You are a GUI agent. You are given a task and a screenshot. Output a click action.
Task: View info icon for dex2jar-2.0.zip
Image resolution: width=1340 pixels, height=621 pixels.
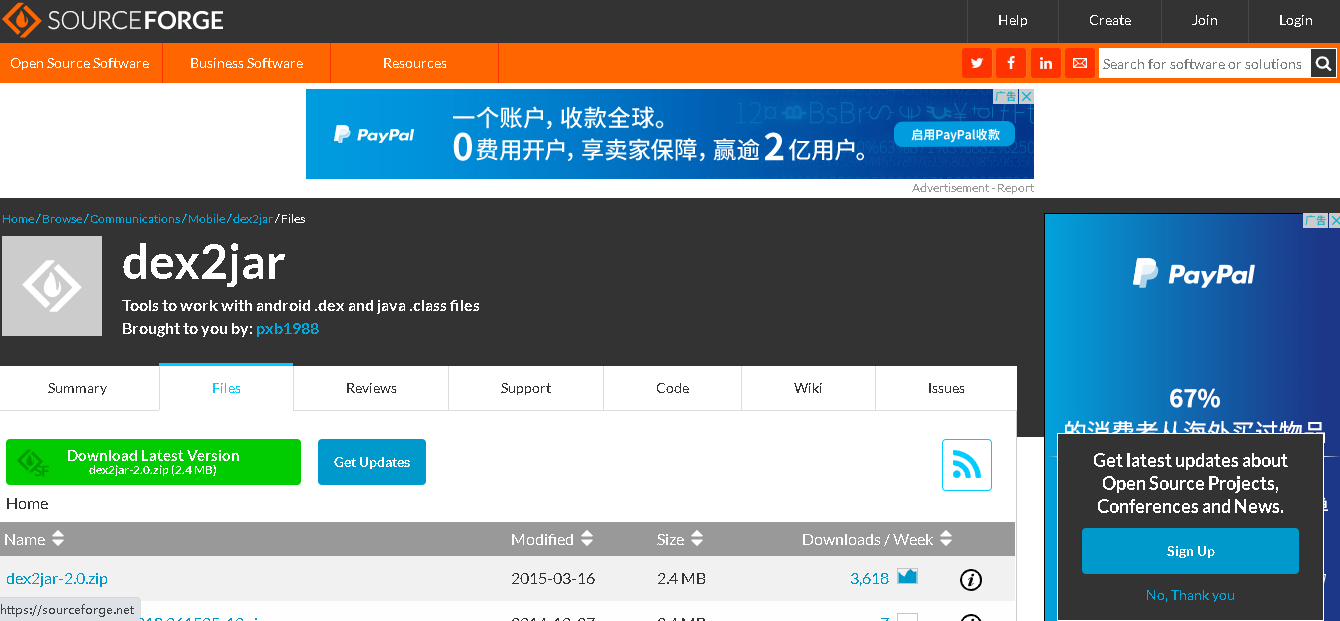[970, 579]
